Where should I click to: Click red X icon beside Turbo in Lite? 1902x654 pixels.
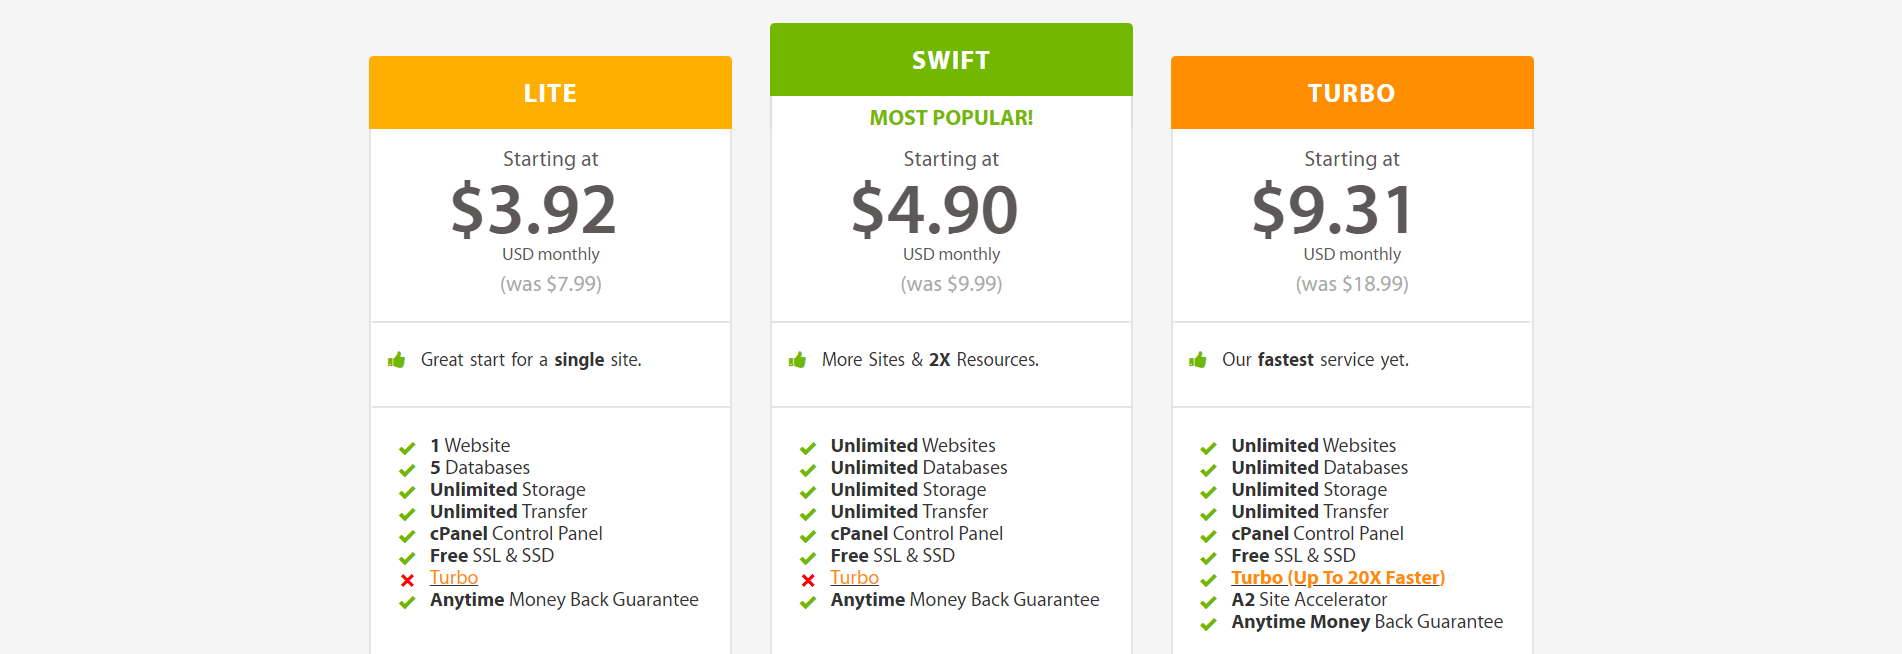[x=407, y=580]
